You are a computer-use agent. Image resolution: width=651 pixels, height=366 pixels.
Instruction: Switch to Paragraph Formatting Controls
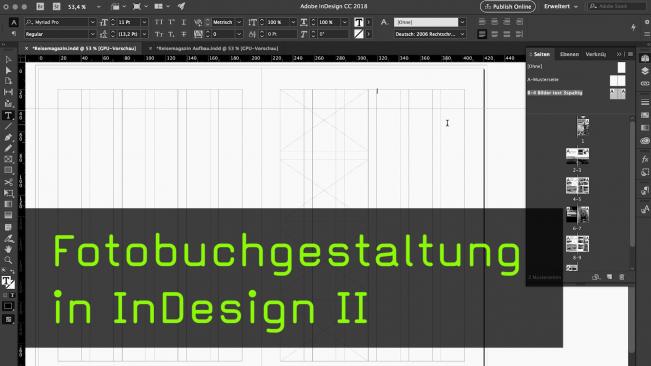tap(13, 34)
